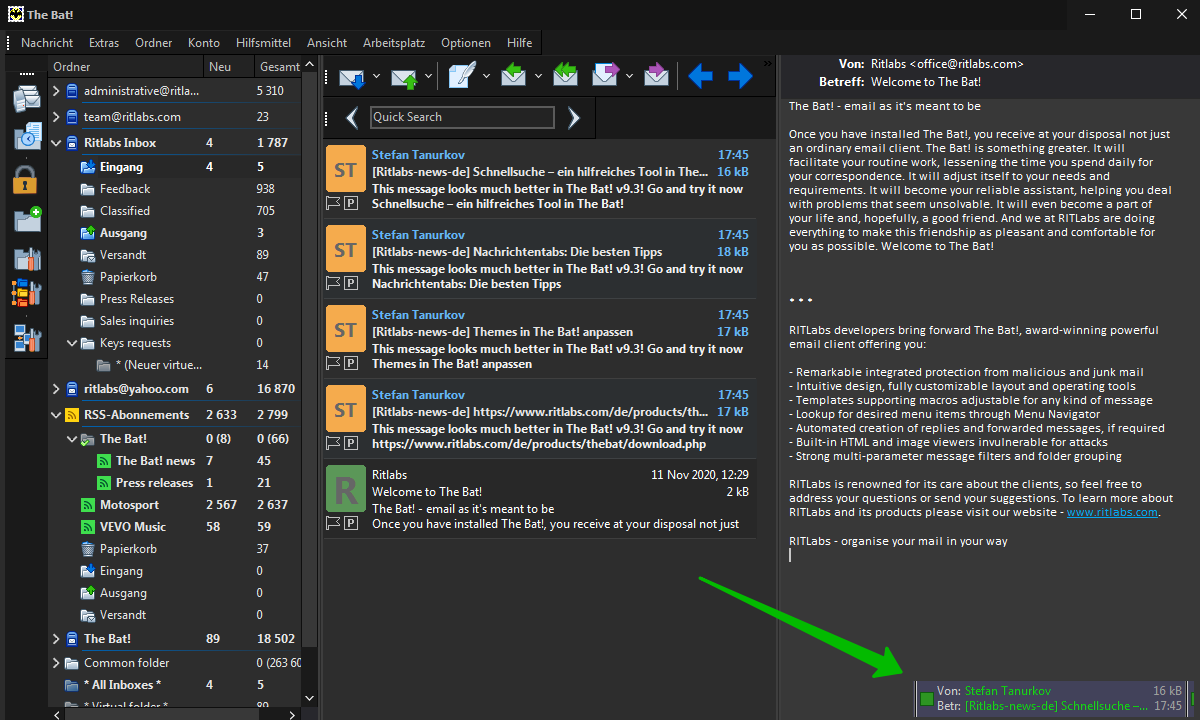Show hidden toolbar items via » chevron
Viewport: 1200px width, 720px height.
click(x=768, y=63)
